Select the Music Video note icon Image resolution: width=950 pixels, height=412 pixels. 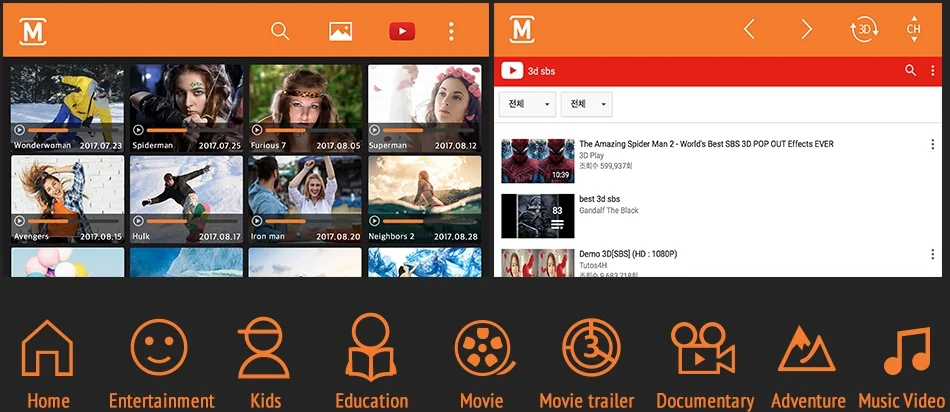pos(906,350)
